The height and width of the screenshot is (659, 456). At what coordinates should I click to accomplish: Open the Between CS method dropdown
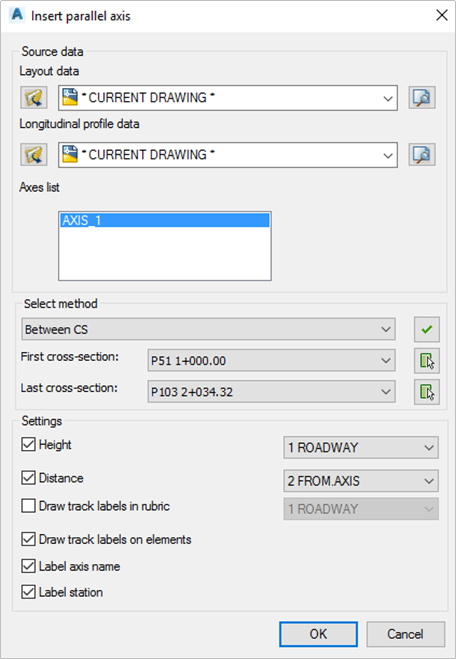(208, 329)
